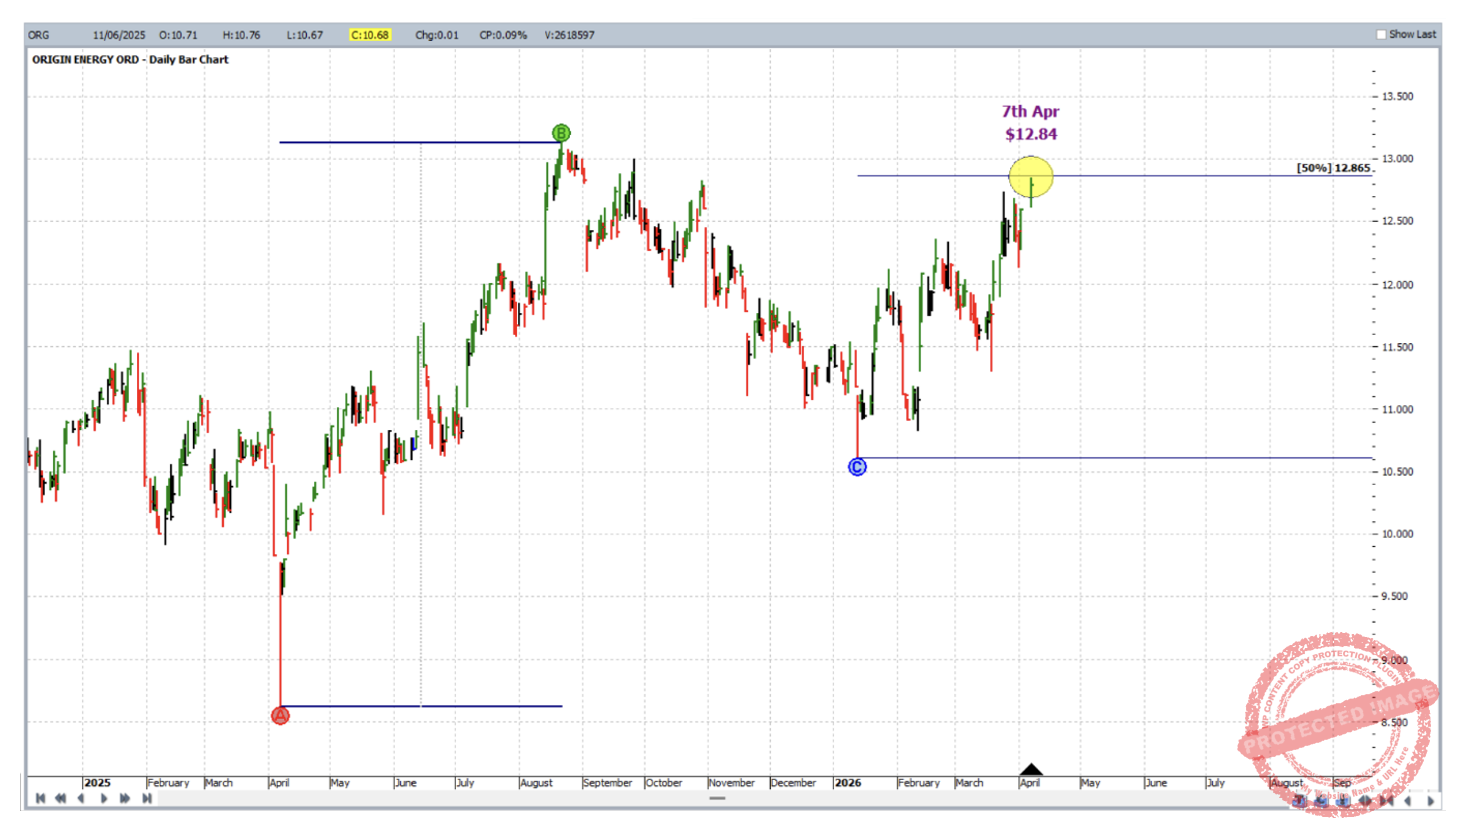Screen dimensions: 1476x836
Task: Step forward one bar with the single right arrow
Action: [x=104, y=798]
